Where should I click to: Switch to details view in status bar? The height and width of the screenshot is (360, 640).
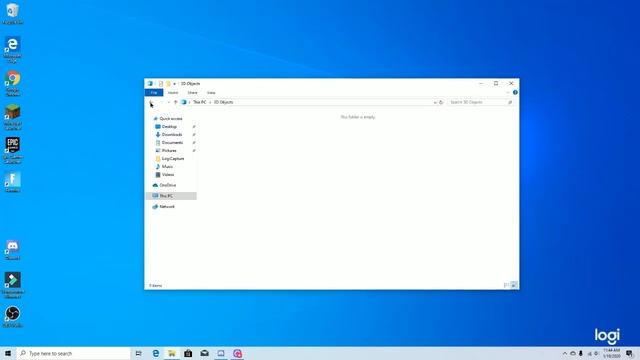[x=507, y=285]
